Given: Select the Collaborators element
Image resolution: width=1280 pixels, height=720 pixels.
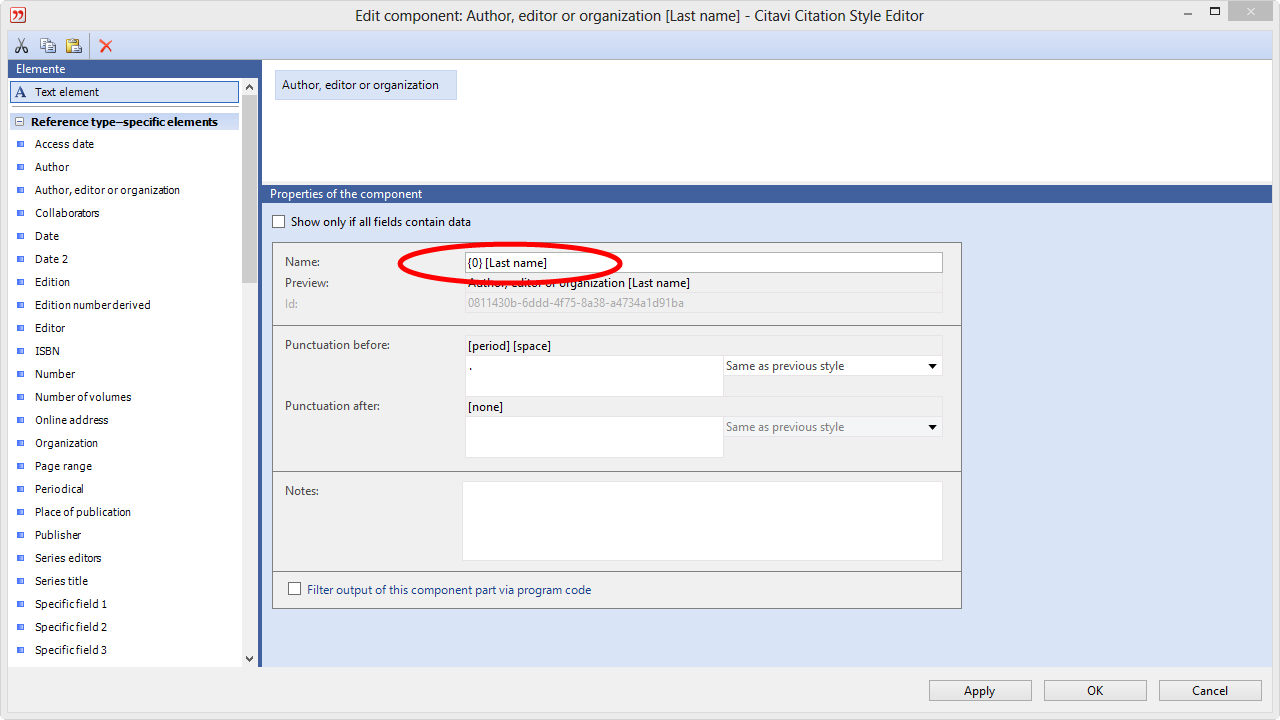Looking at the screenshot, I should (x=67, y=213).
